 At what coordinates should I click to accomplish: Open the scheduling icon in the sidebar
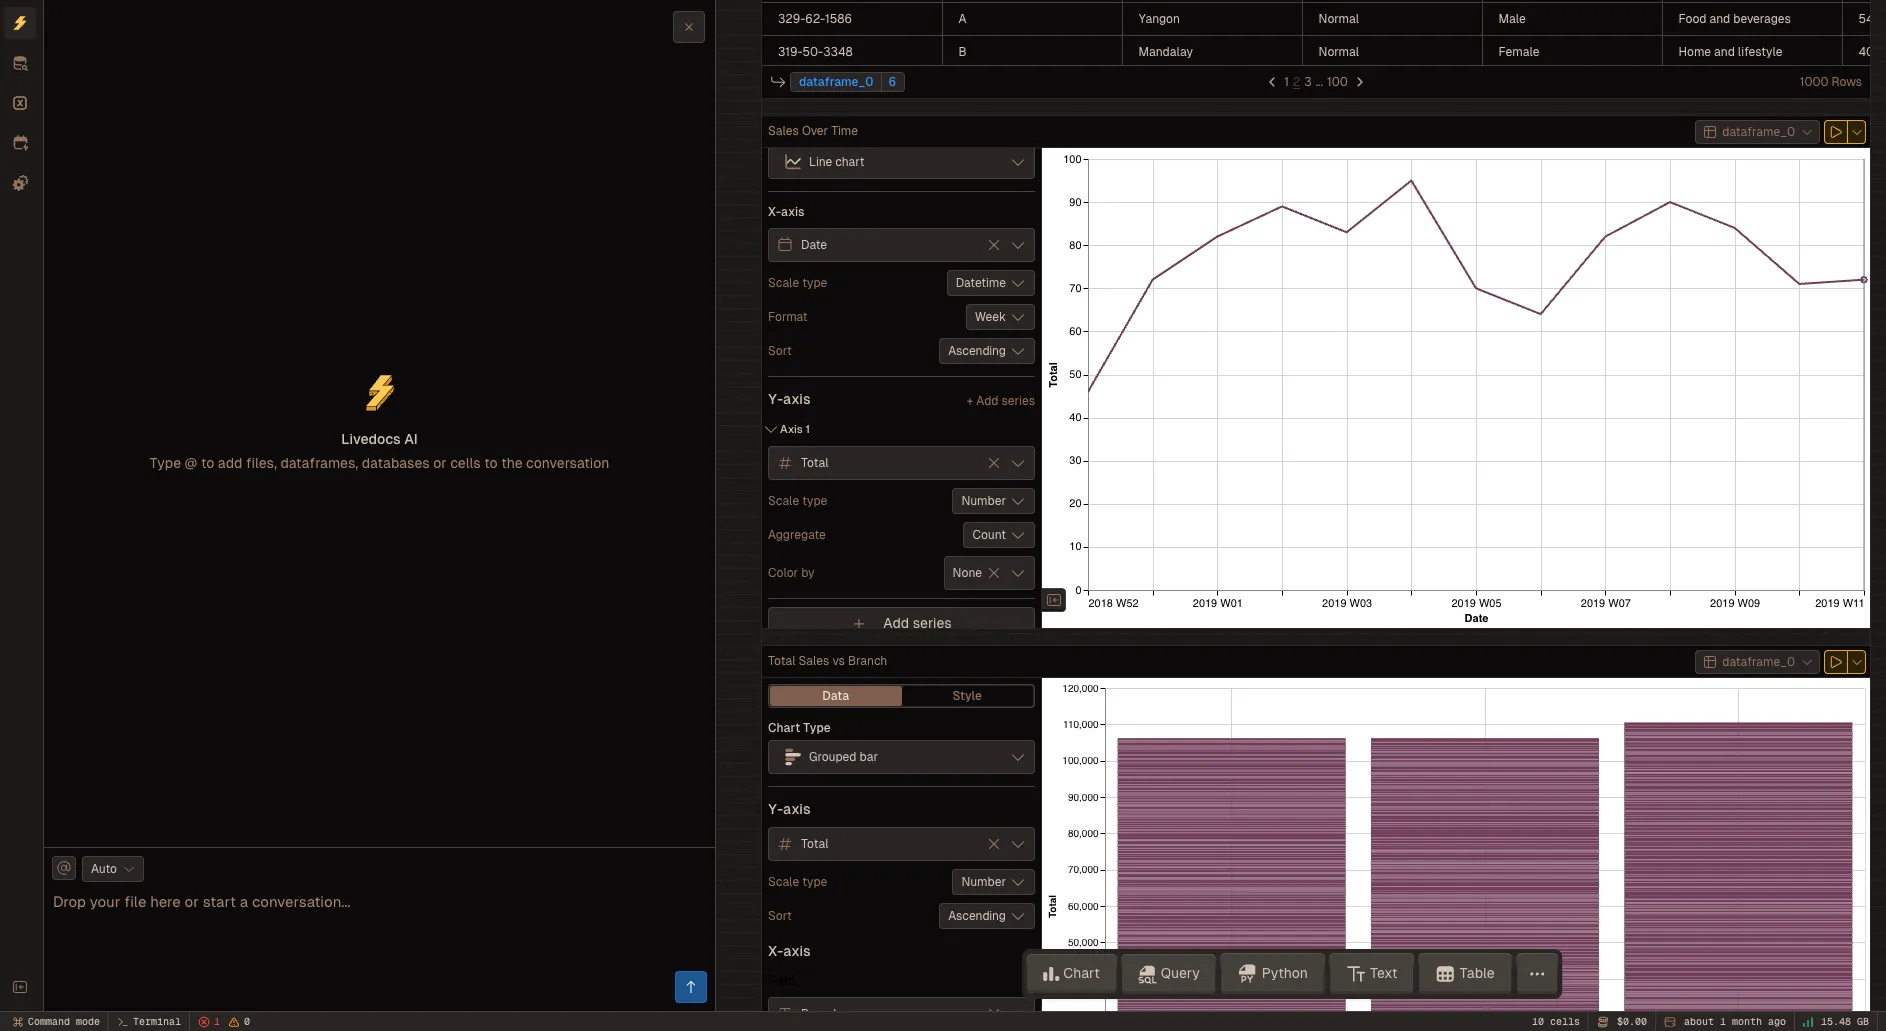(20, 143)
